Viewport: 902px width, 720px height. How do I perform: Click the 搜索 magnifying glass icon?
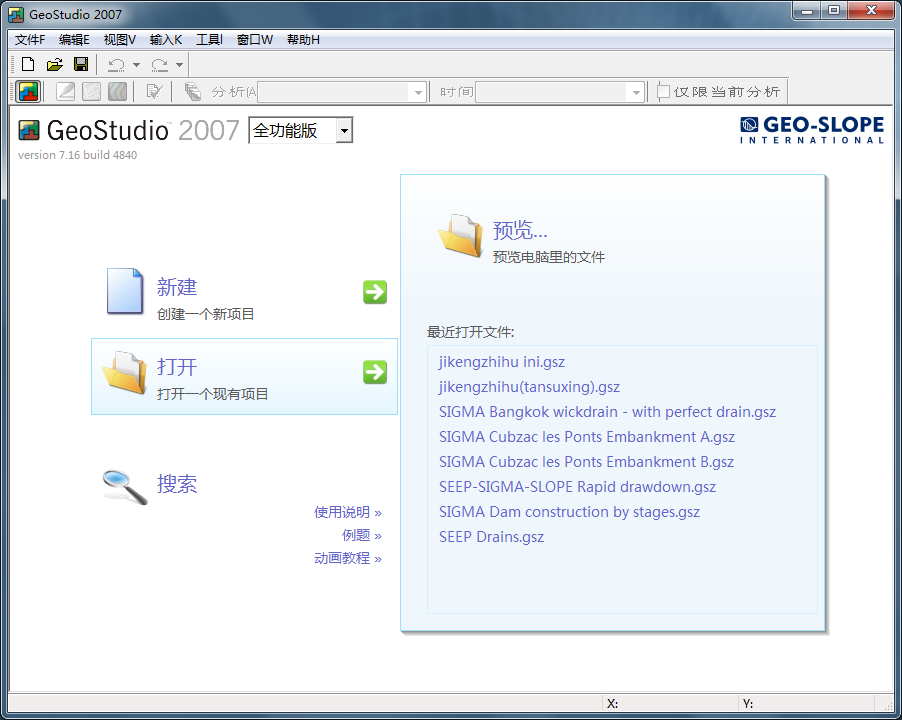point(125,487)
